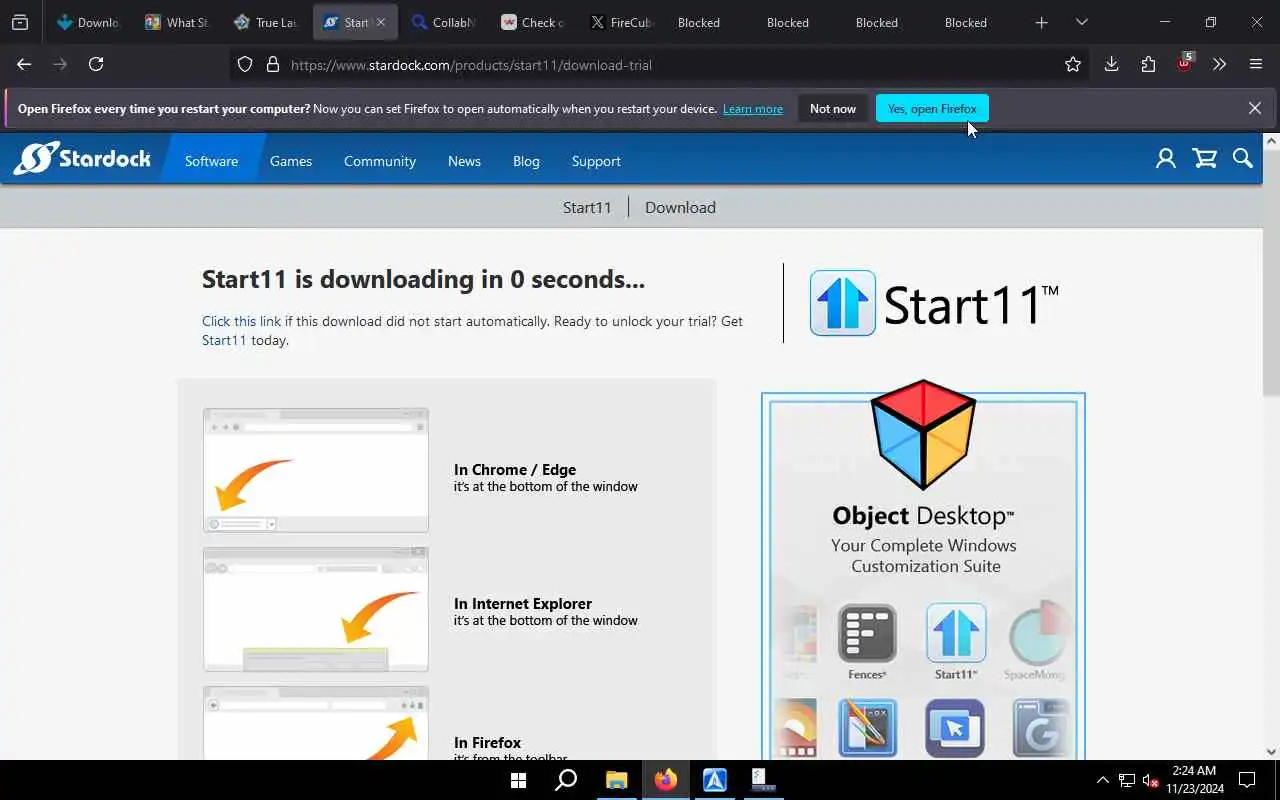Image resolution: width=1280 pixels, height=800 pixels.
Task: Switch to the first Blocked tab
Action: tap(698, 22)
